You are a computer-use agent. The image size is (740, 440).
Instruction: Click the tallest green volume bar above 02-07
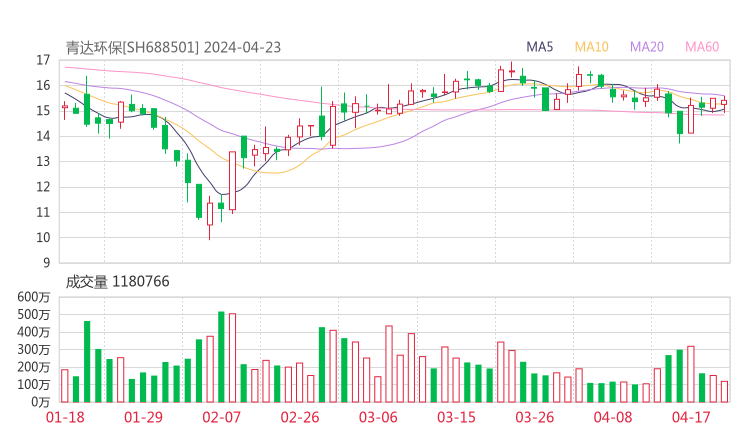click(x=221, y=357)
